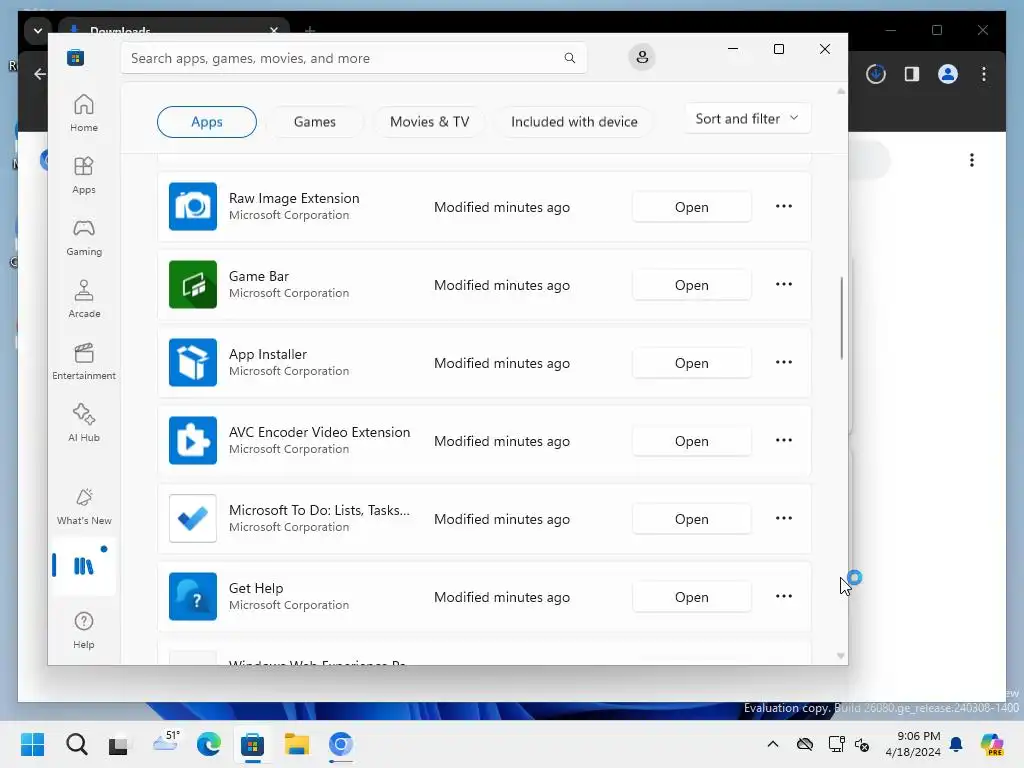
Task: Open Chrome's profile avatar icon
Action: (x=948, y=74)
